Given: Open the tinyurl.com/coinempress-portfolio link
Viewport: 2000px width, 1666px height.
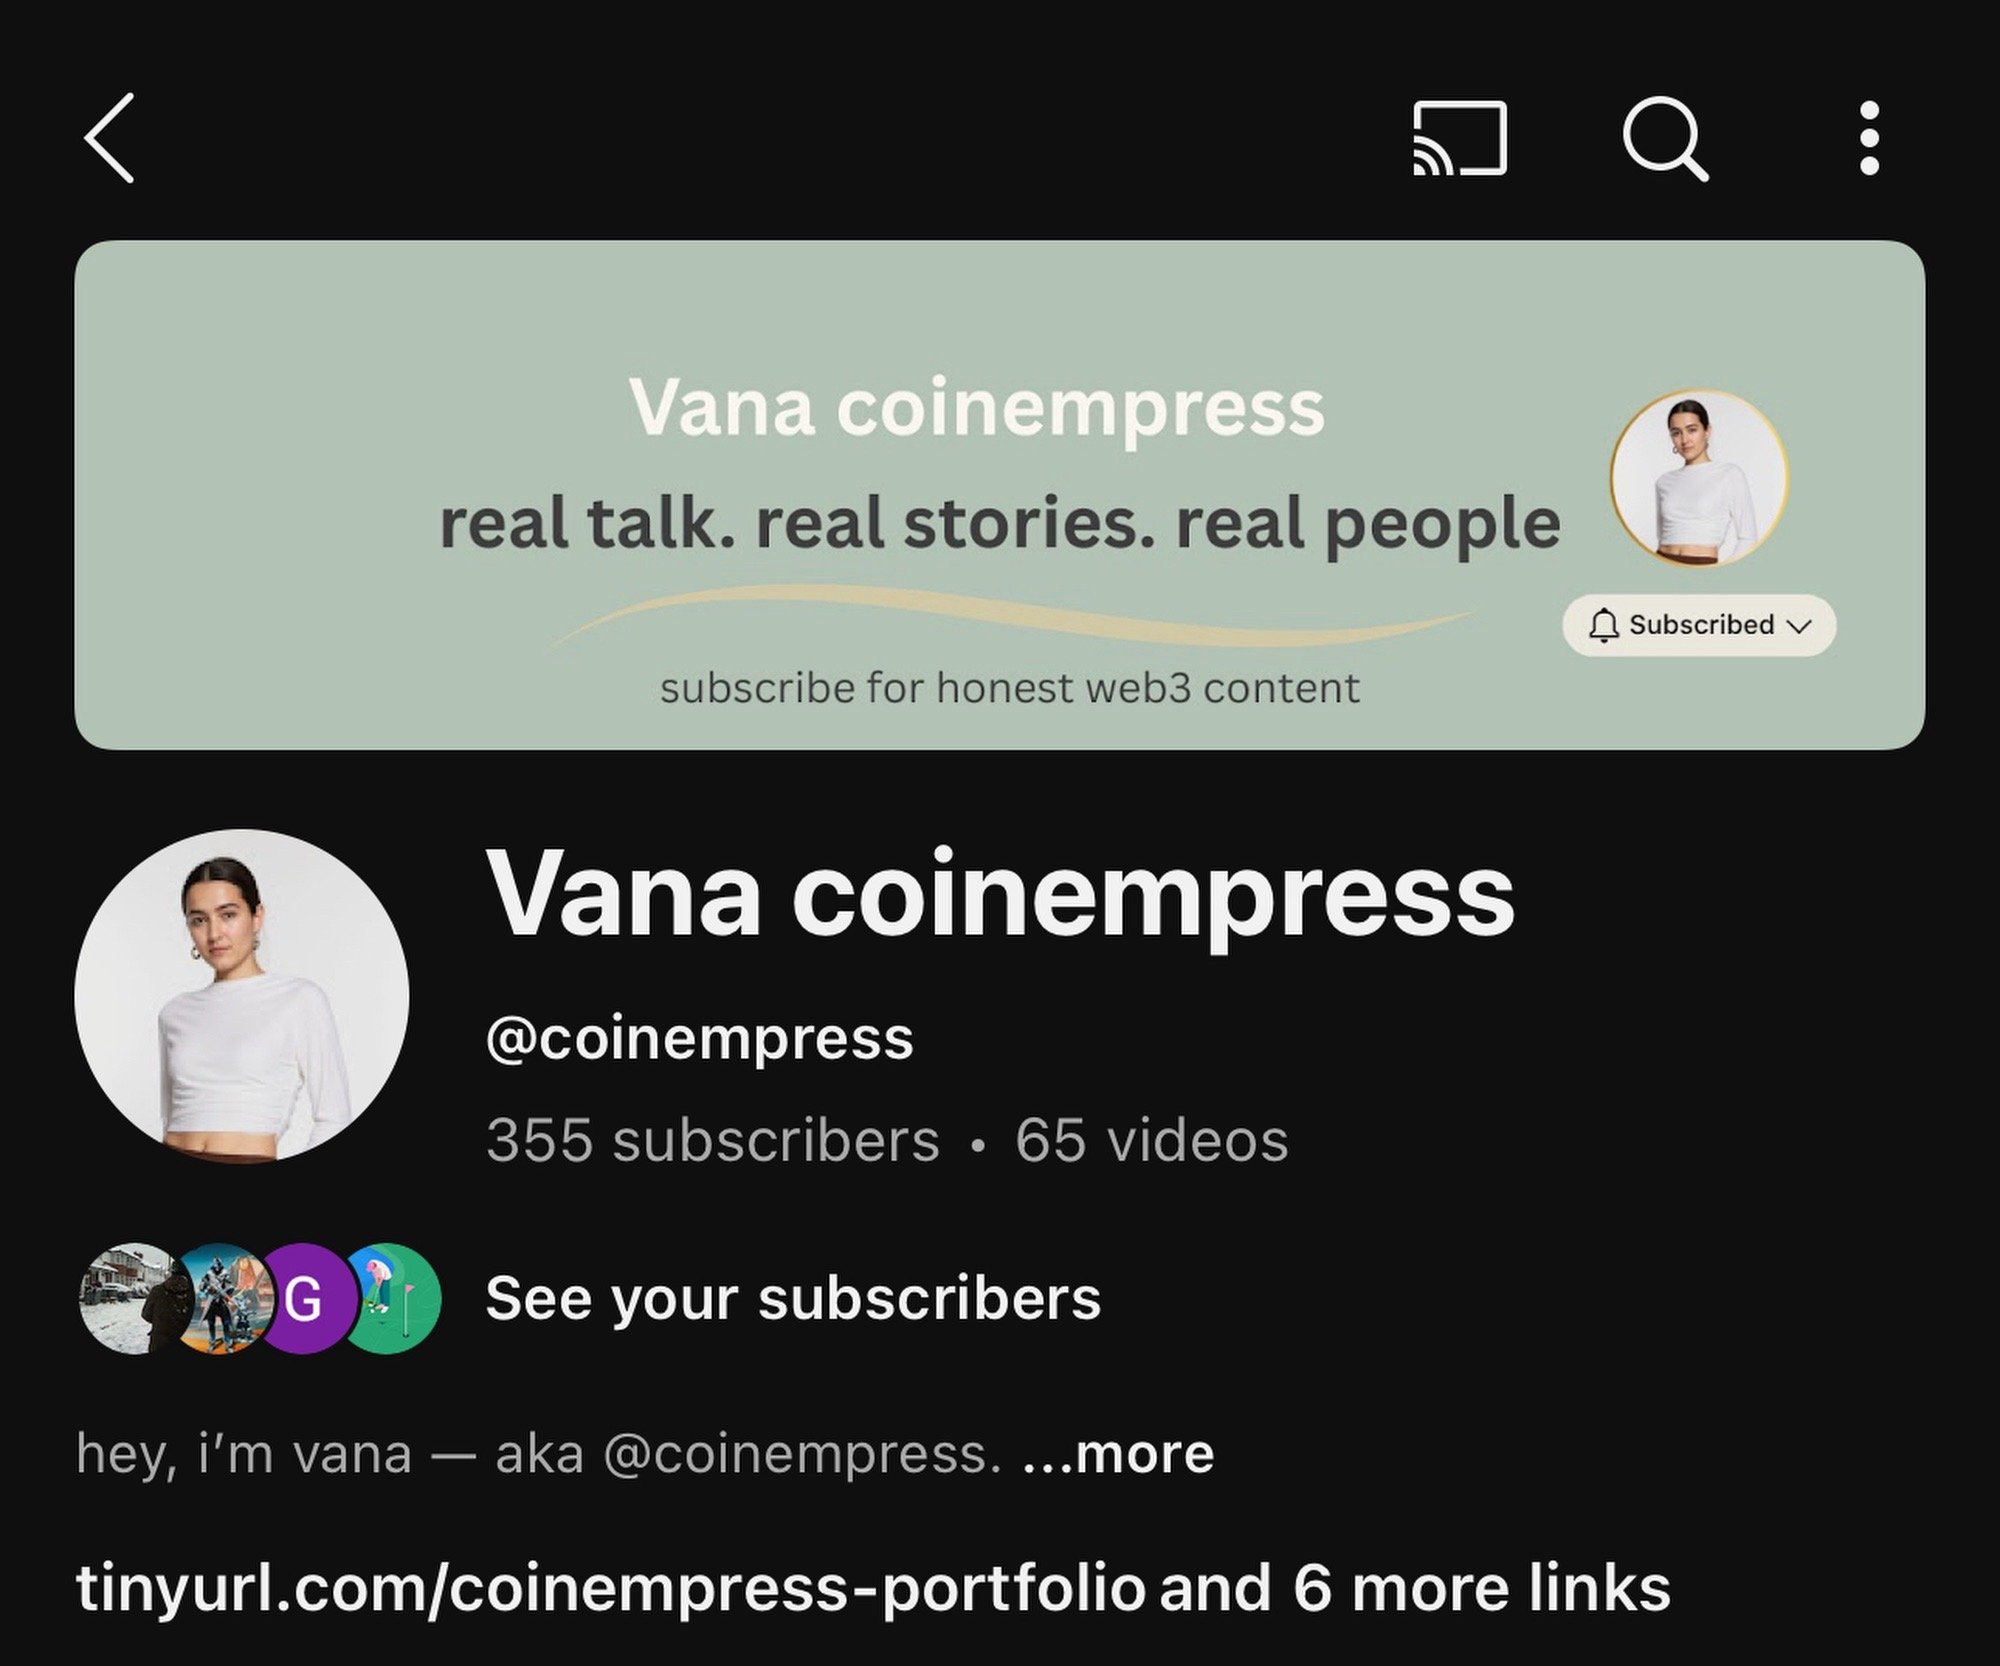Looking at the screenshot, I should (610, 1590).
